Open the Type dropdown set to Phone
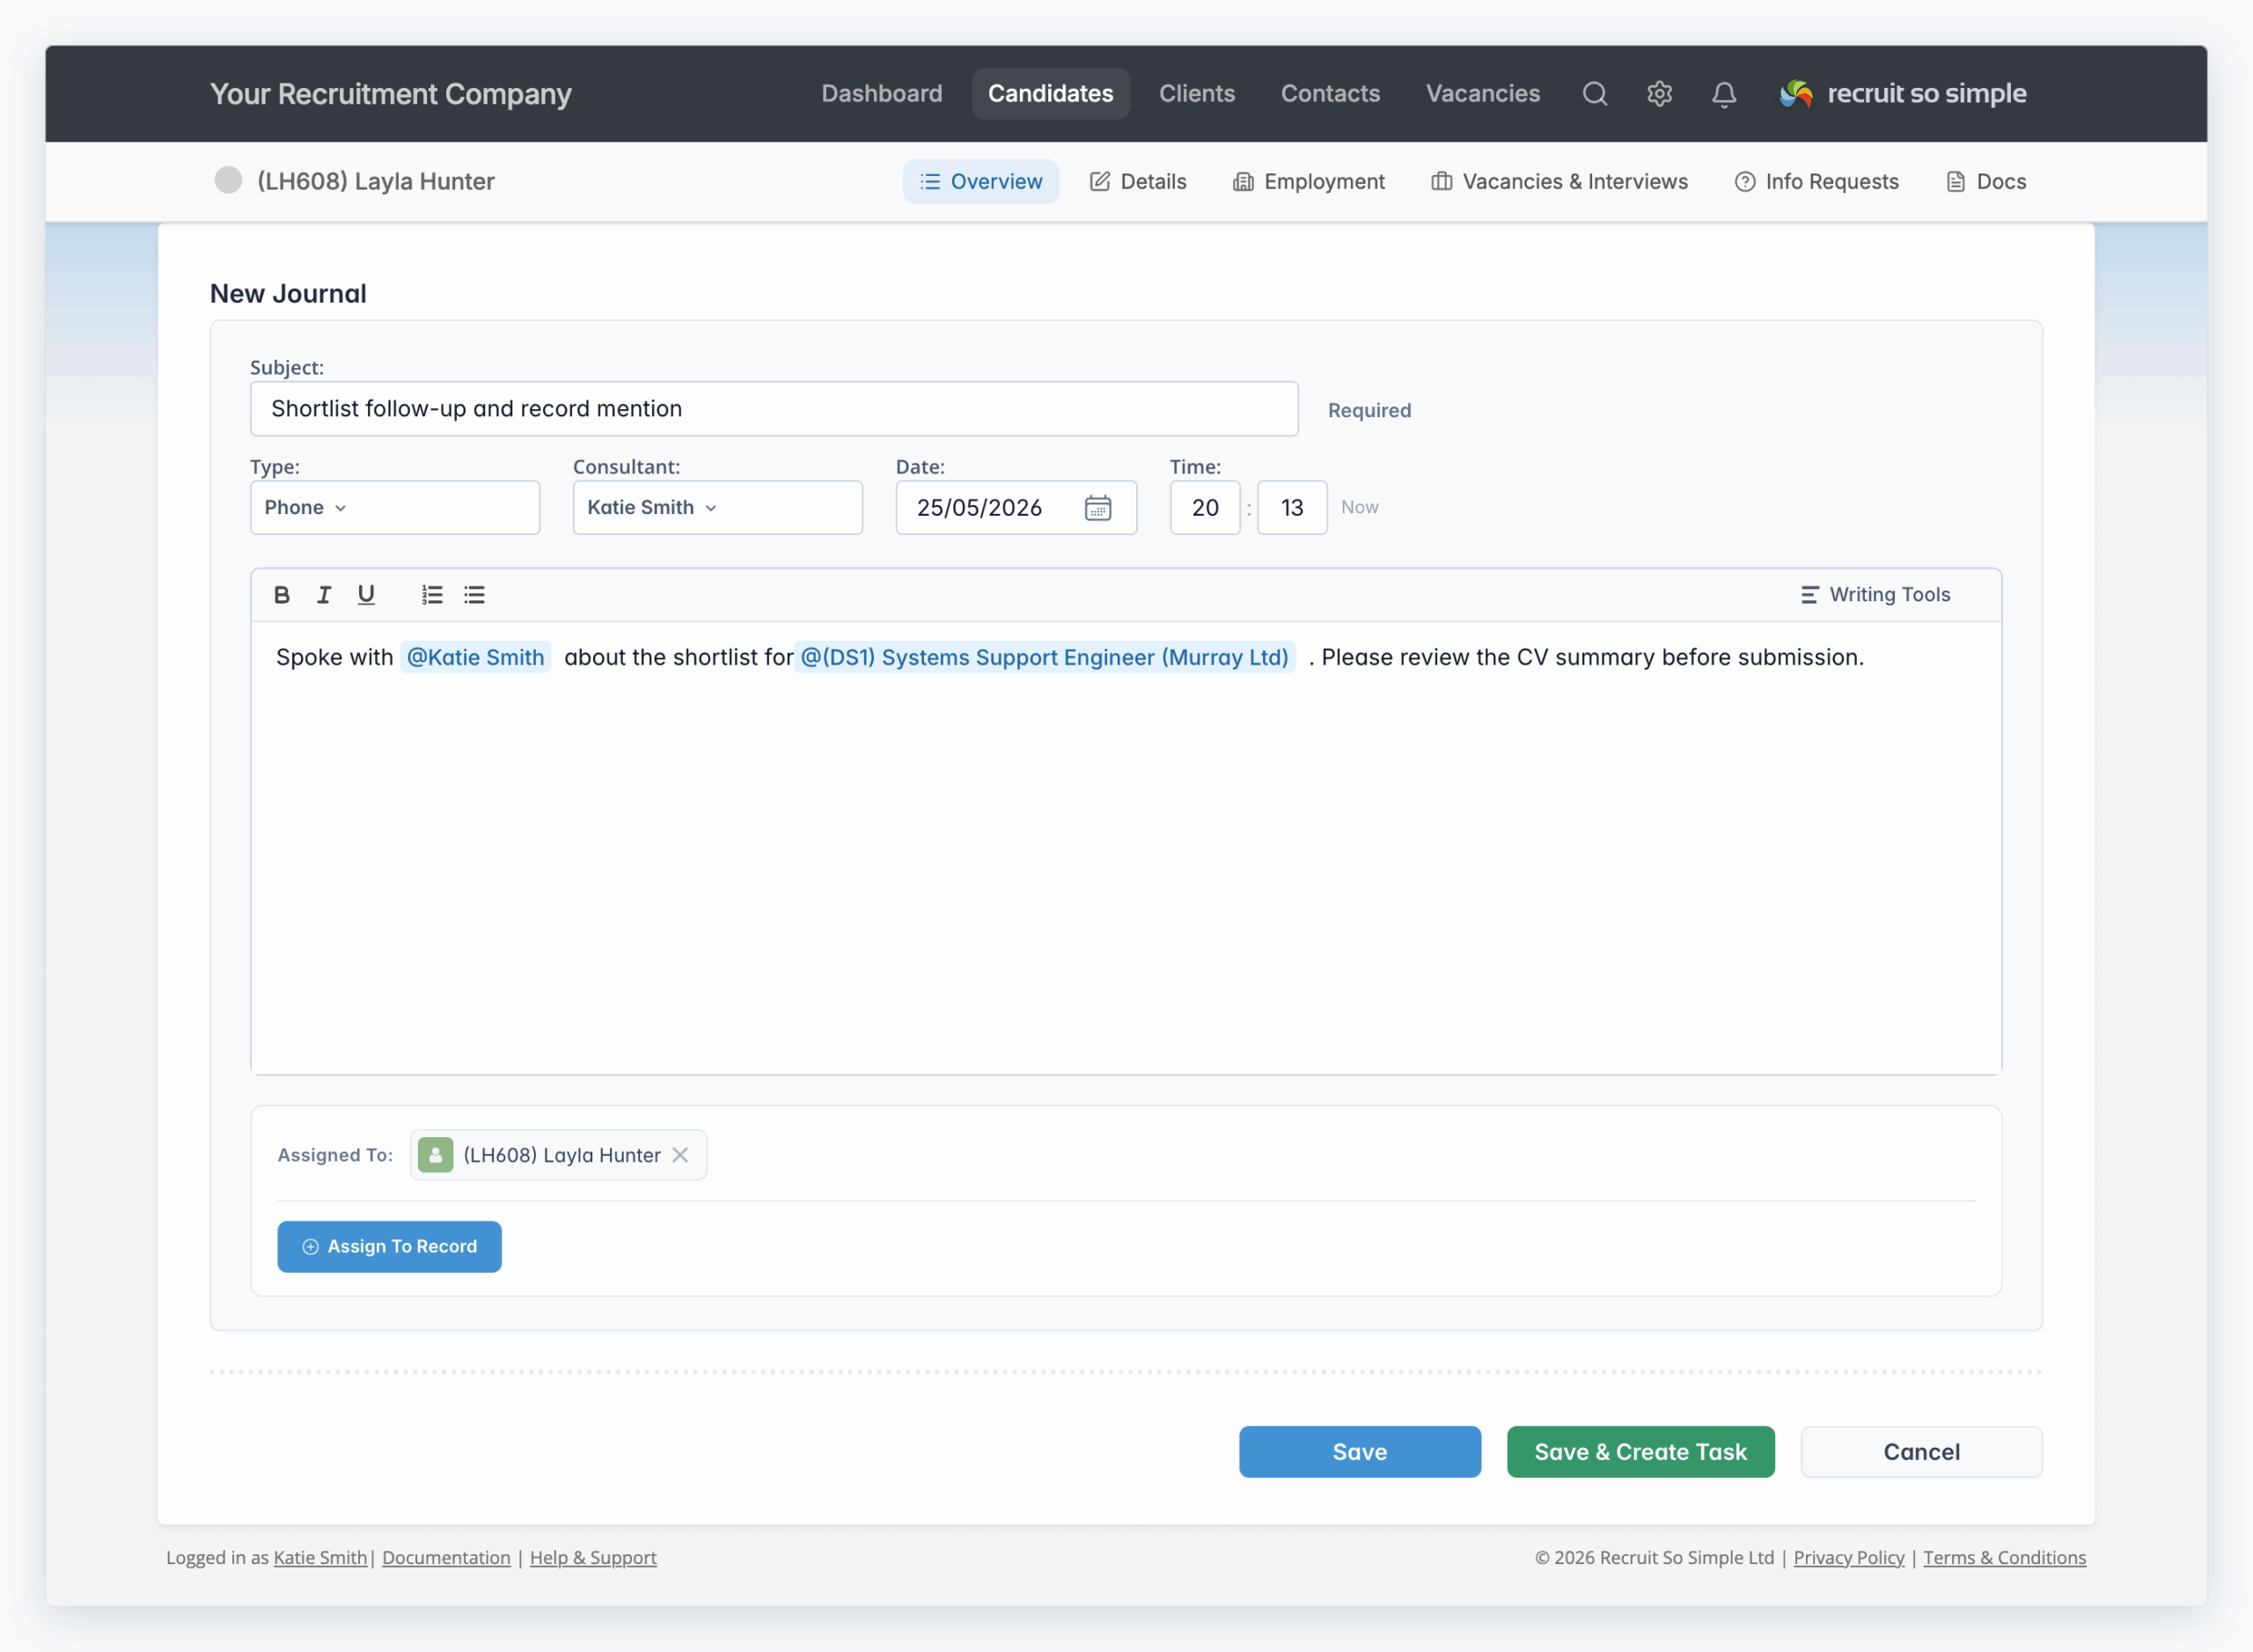The height and width of the screenshot is (1652, 2253). [395, 508]
